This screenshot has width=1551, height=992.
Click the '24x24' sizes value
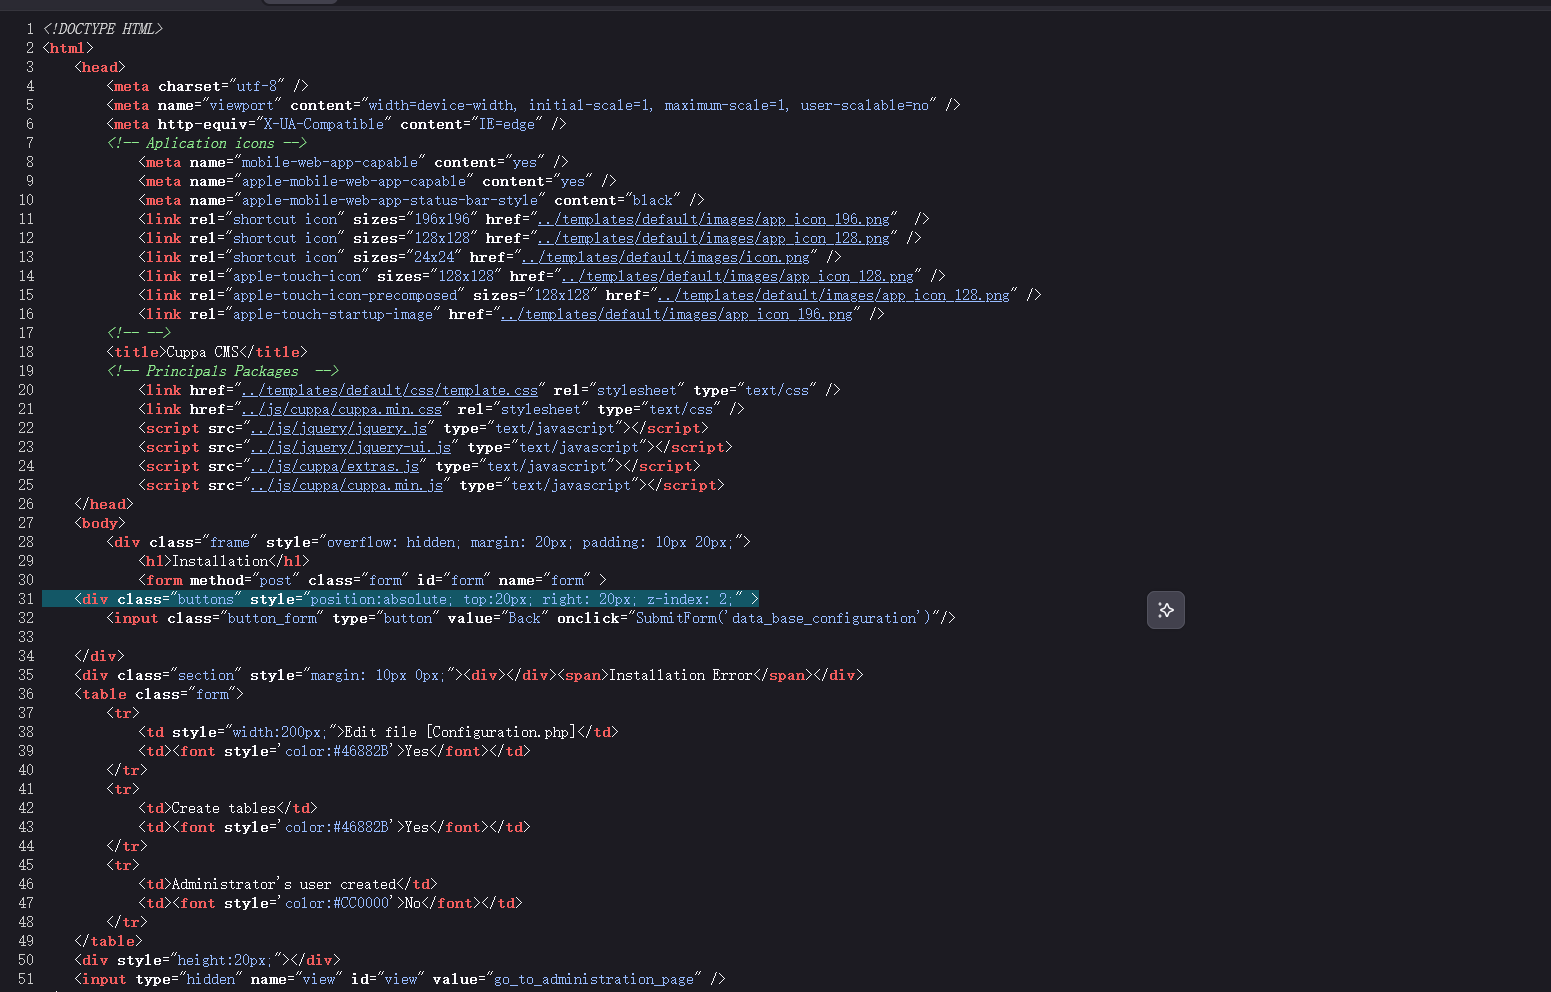(x=434, y=257)
